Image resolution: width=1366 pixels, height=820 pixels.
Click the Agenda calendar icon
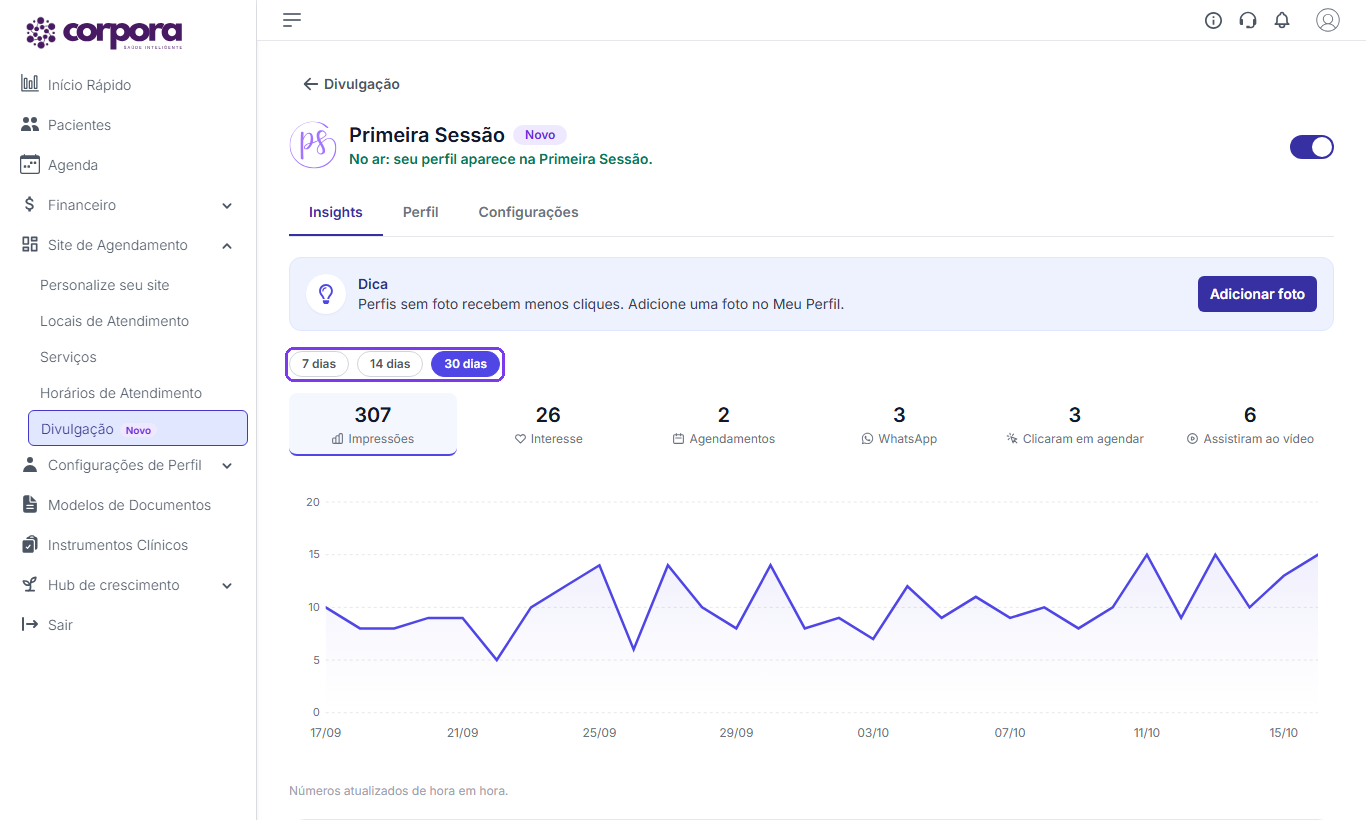[30, 165]
